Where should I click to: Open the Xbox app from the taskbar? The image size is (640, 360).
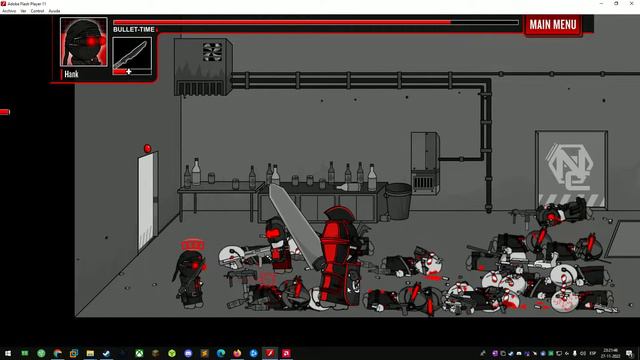point(139,353)
